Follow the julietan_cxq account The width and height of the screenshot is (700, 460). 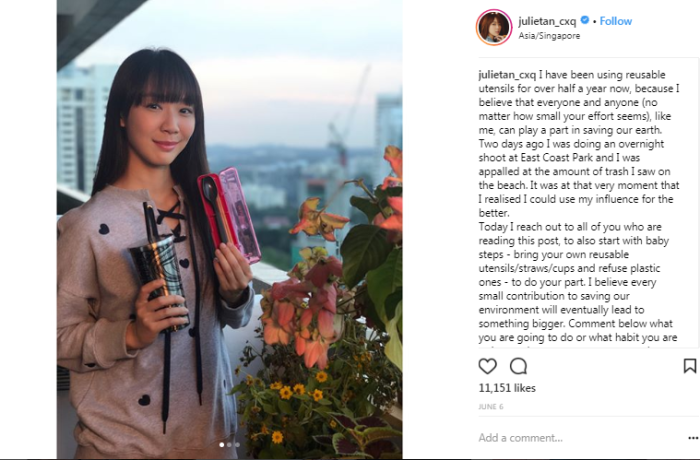pos(616,21)
